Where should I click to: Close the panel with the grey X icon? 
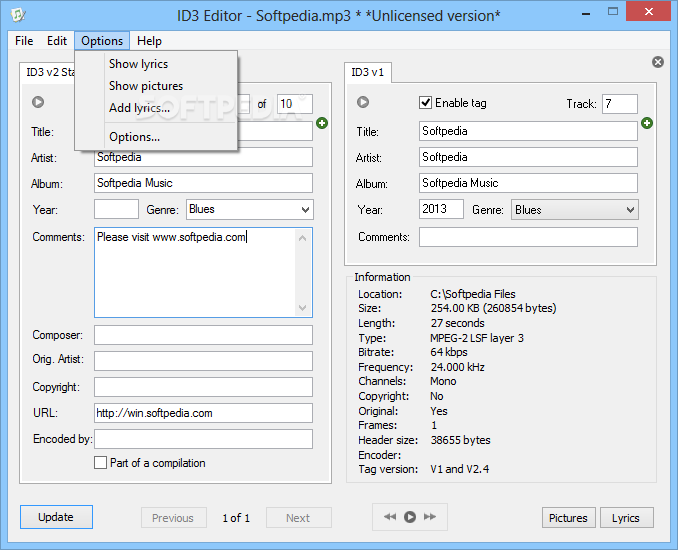(x=658, y=62)
